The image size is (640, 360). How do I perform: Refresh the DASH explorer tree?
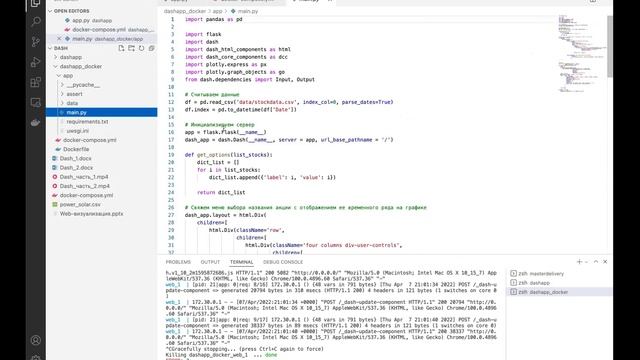[x=141, y=48]
